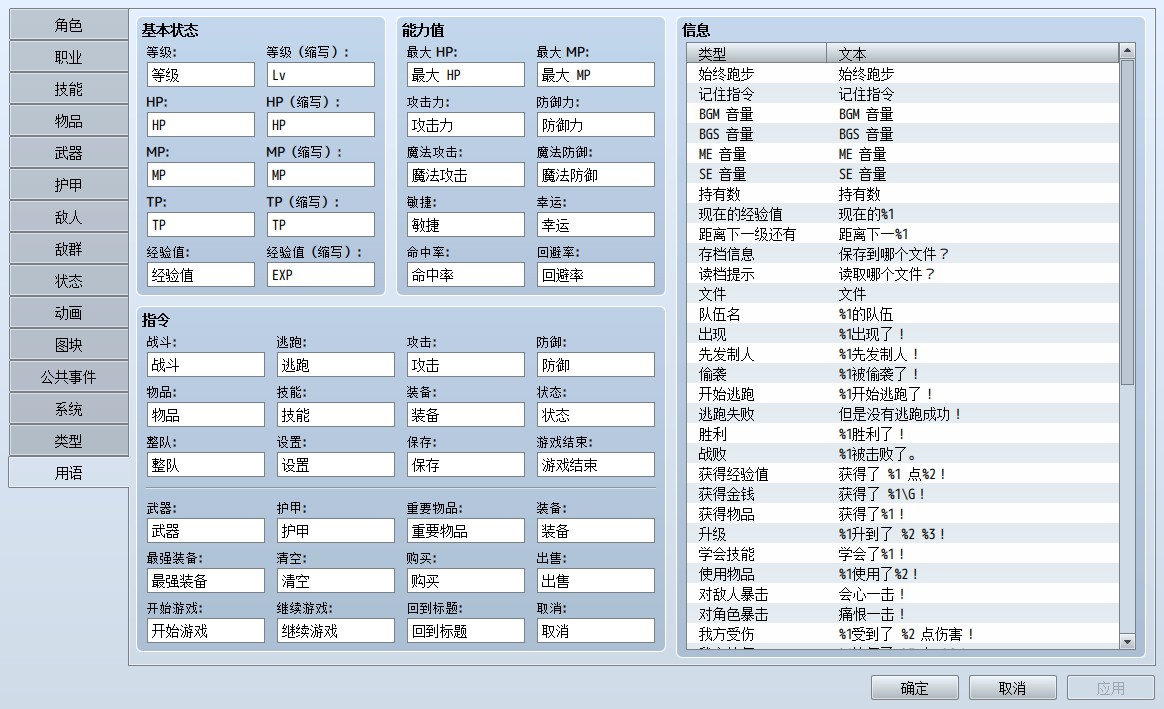Select the 用语 tab
This screenshot has height=709, width=1164.
coord(68,473)
